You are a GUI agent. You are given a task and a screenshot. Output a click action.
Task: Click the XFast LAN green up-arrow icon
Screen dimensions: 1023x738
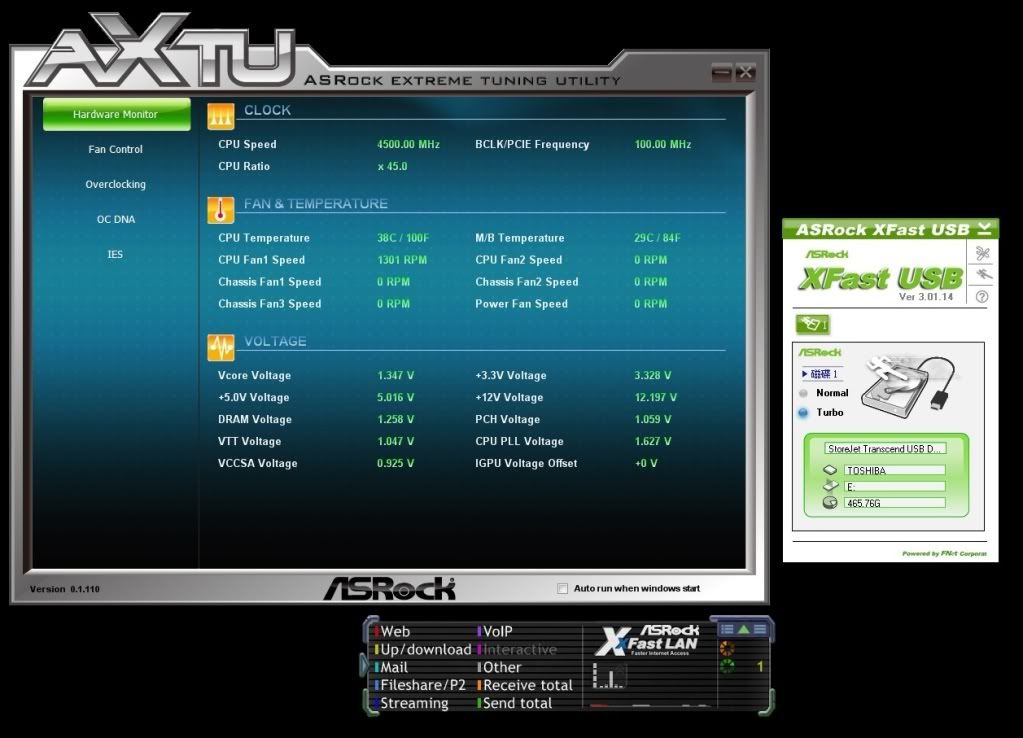click(x=744, y=629)
